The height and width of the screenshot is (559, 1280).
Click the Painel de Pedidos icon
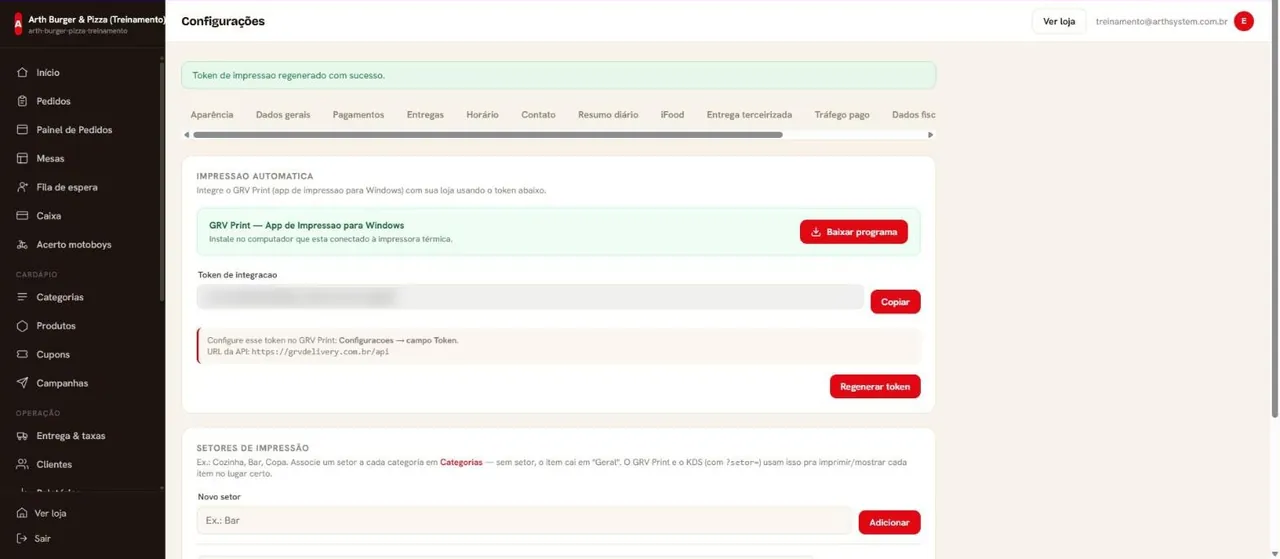tap(22, 130)
